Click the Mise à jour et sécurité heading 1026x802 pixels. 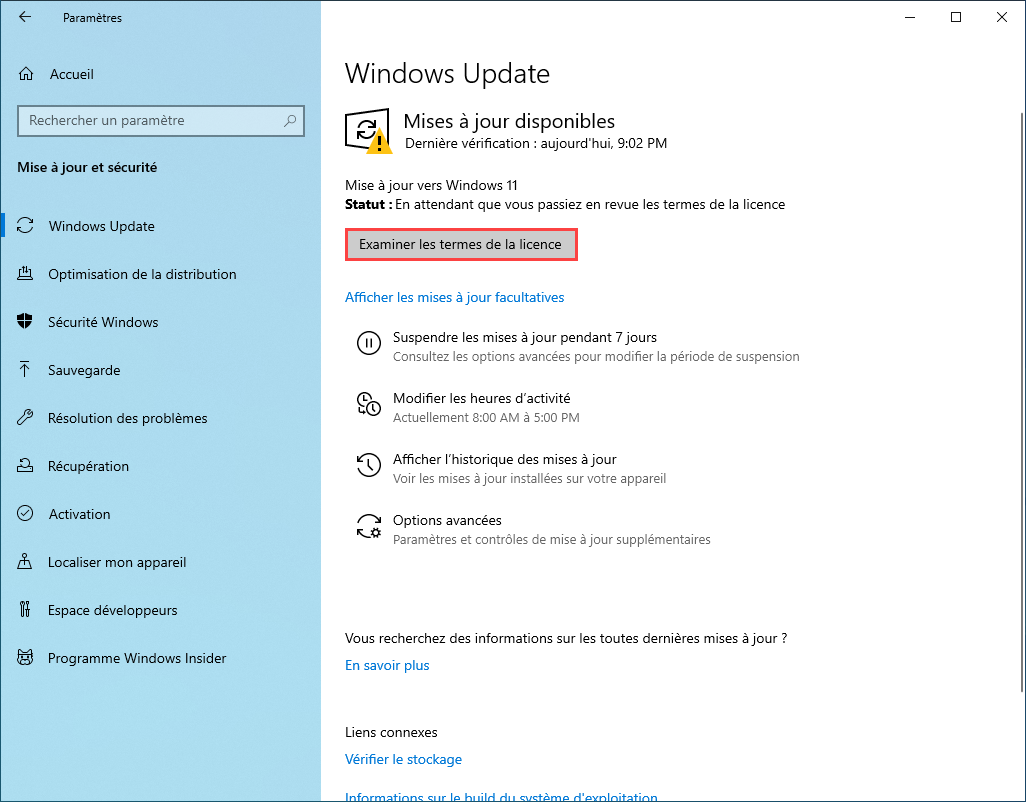pos(87,167)
